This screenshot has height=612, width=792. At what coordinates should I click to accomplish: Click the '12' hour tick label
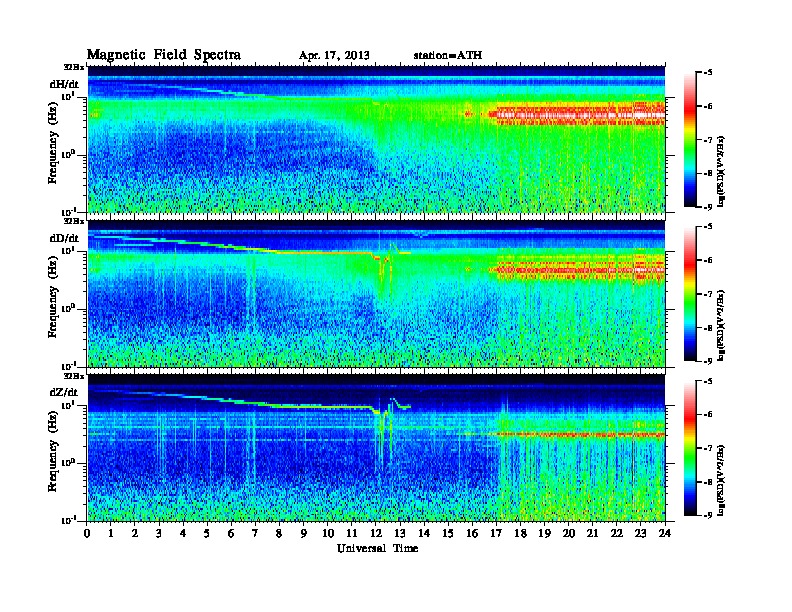[376, 534]
